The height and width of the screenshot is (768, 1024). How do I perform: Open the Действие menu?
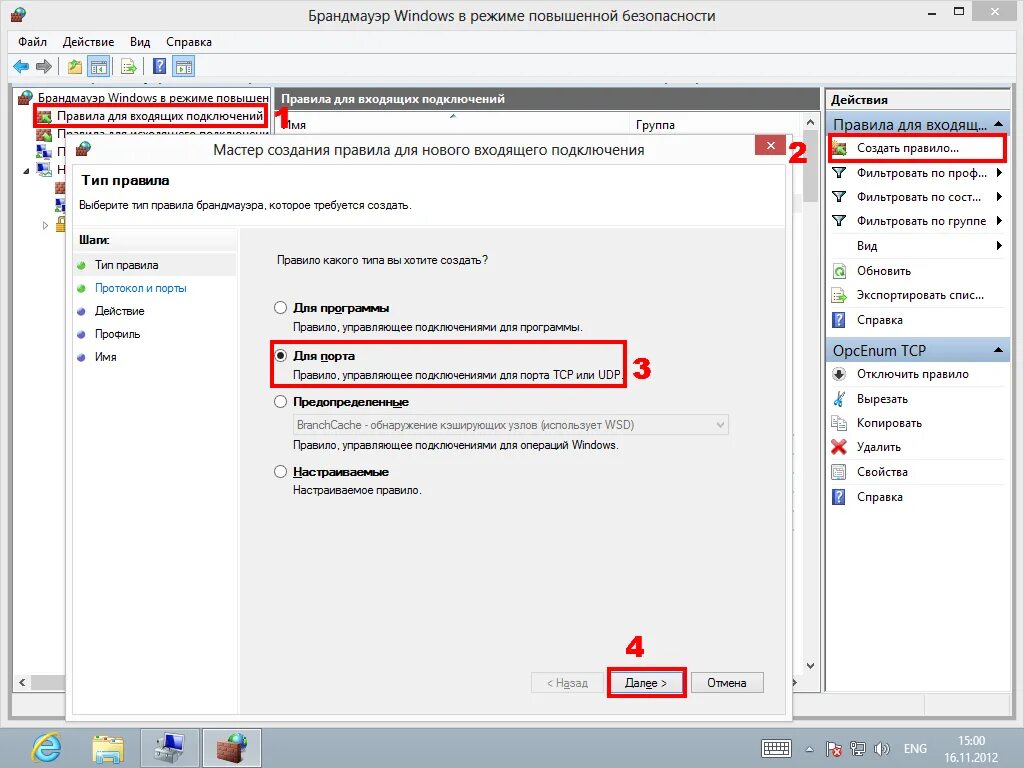coord(88,42)
